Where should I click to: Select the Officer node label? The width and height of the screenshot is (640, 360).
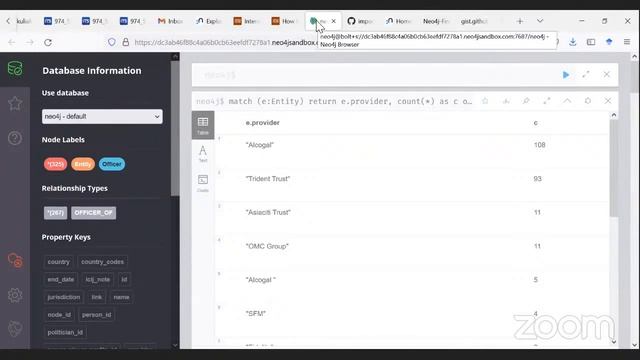(112, 164)
